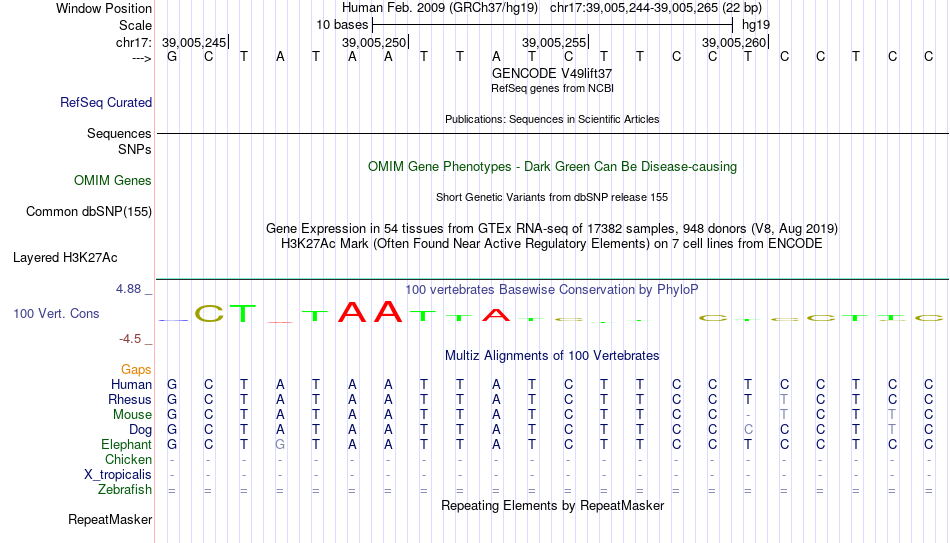Click the Gaps row label
This screenshot has width=950, height=543.
click(x=136, y=369)
